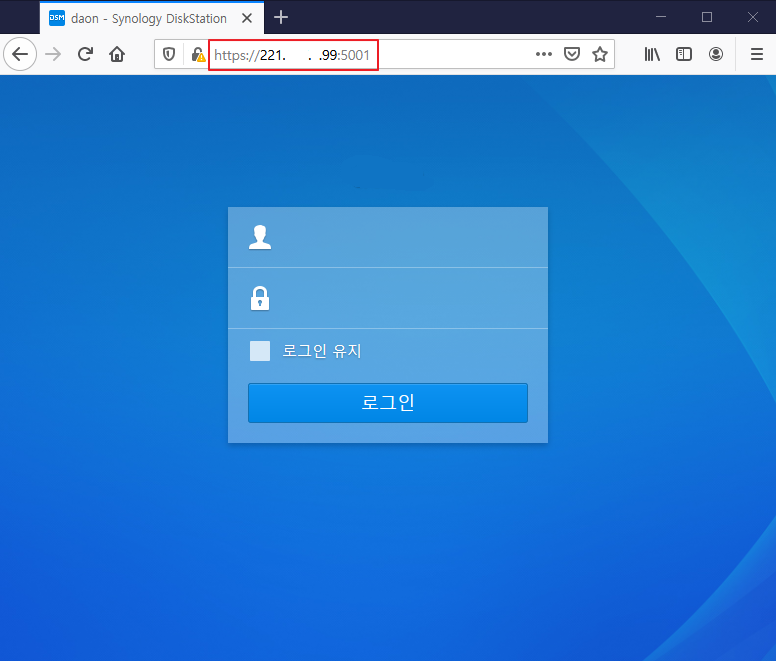Image resolution: width=776 pixels, height=661 pixels.
Task: Open Firefox account menu
Action: click(716, 54)
